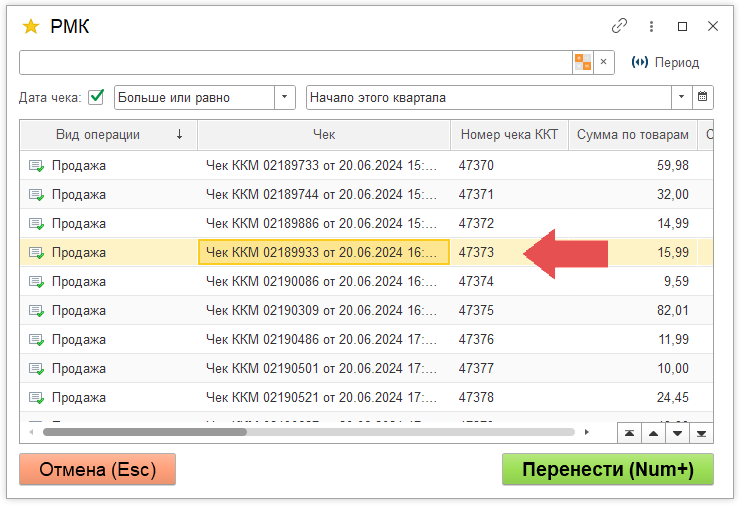The height and width of the screenshot is (508, 743).
Task: Click the Сумма по товарам column header
Action: point(632,135)
